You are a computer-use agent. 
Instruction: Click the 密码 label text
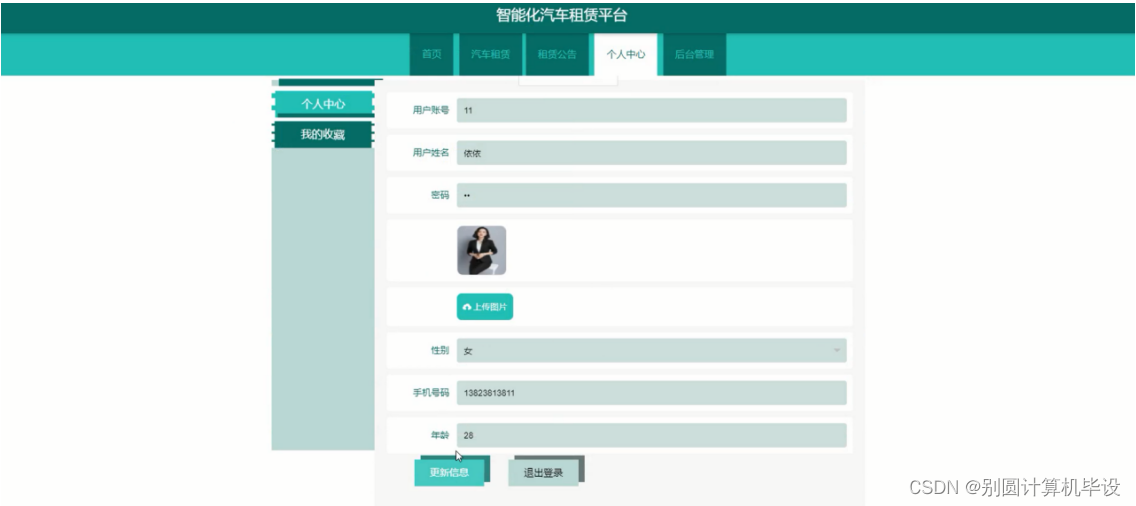coord(440,195)
